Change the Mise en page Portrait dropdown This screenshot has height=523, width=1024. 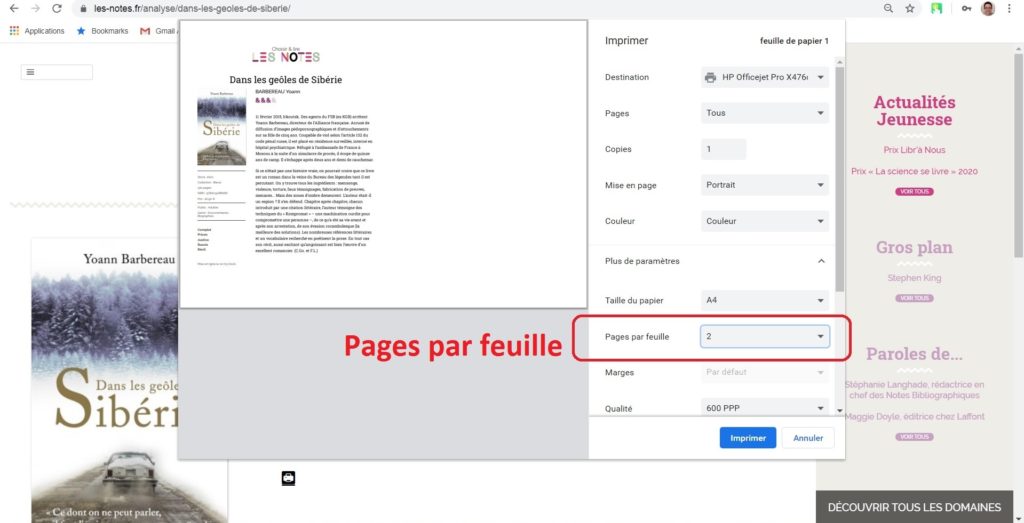(x=765, y=185)
